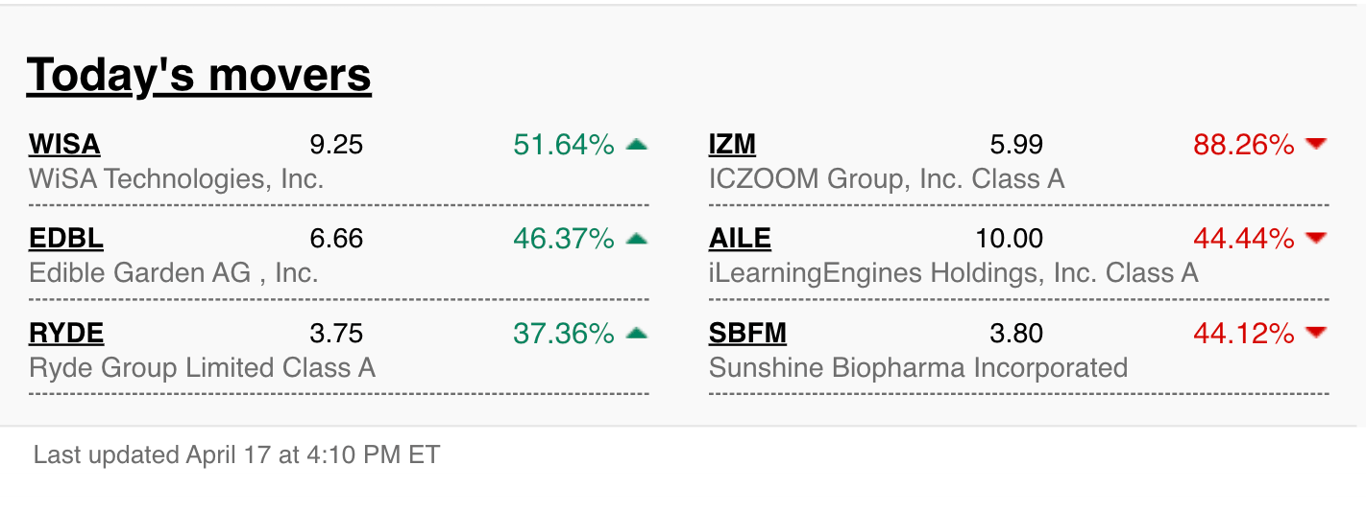
Task: Click green up arrow beside EDBL 46.37%
Action: click(636, 239)
